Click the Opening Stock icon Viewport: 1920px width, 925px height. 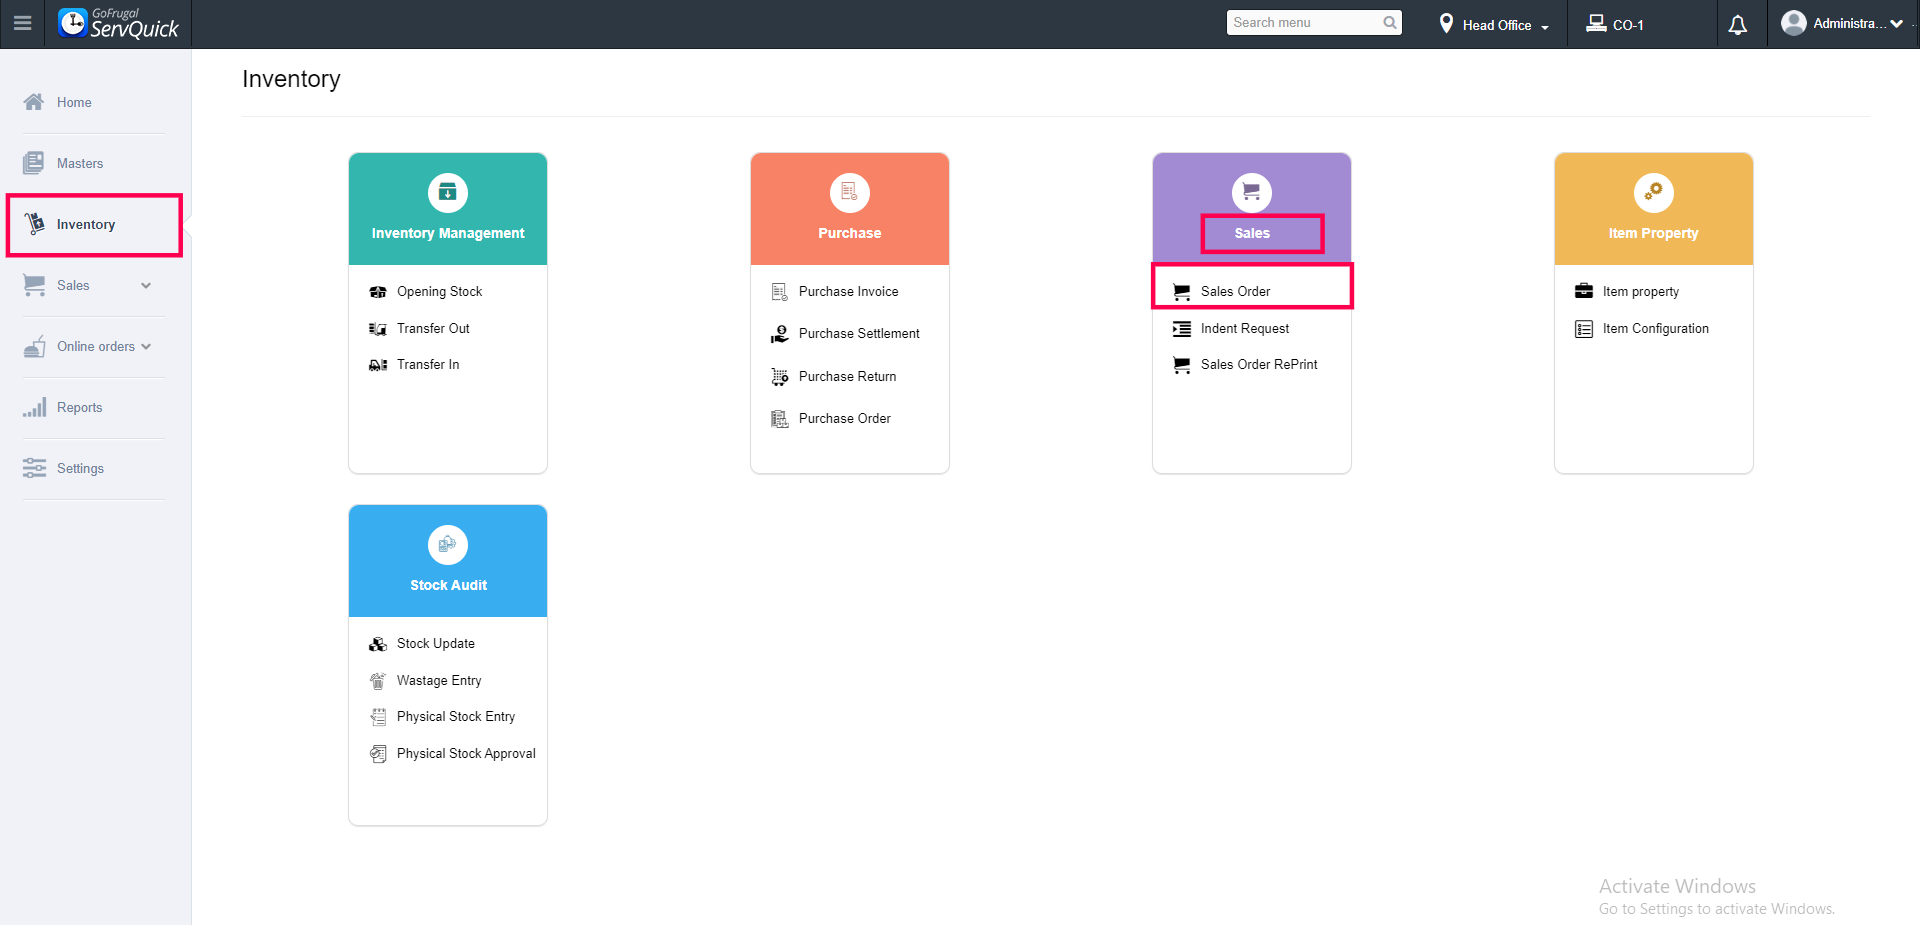pyautogui.click(x=378, y=292)
